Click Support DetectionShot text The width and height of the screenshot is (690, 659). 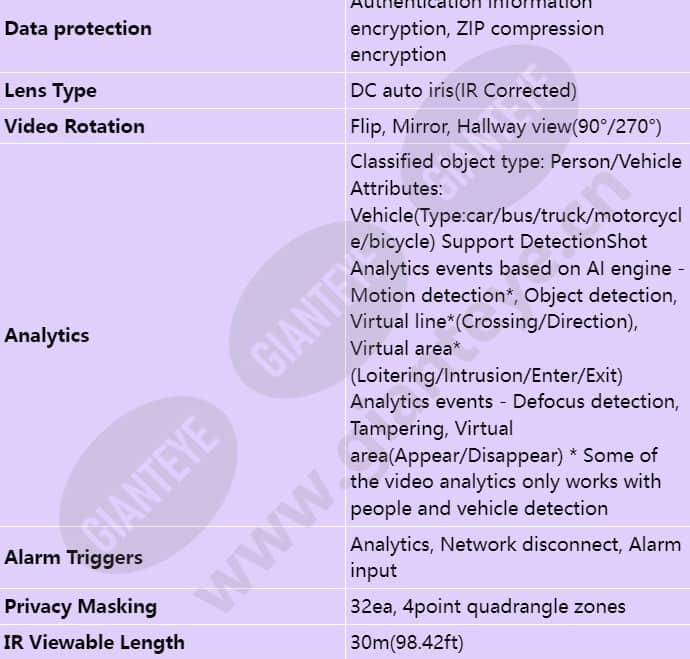[544, 242]
